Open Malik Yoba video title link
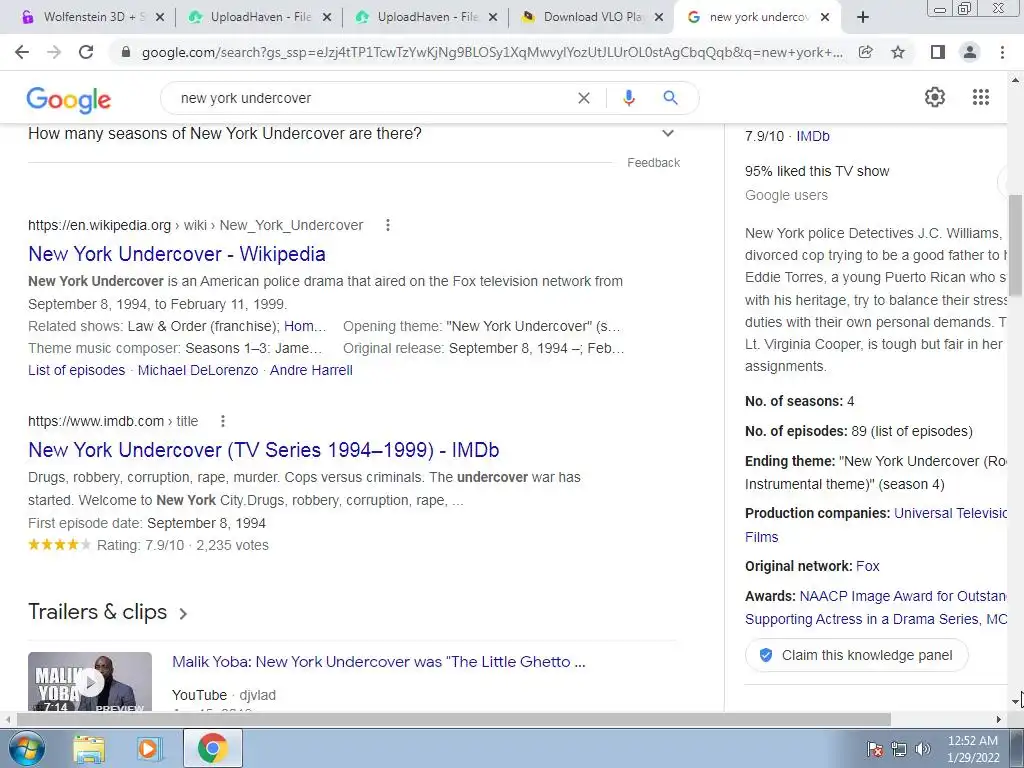Screen dimensions: 1024x768 [x=379, y=662]
